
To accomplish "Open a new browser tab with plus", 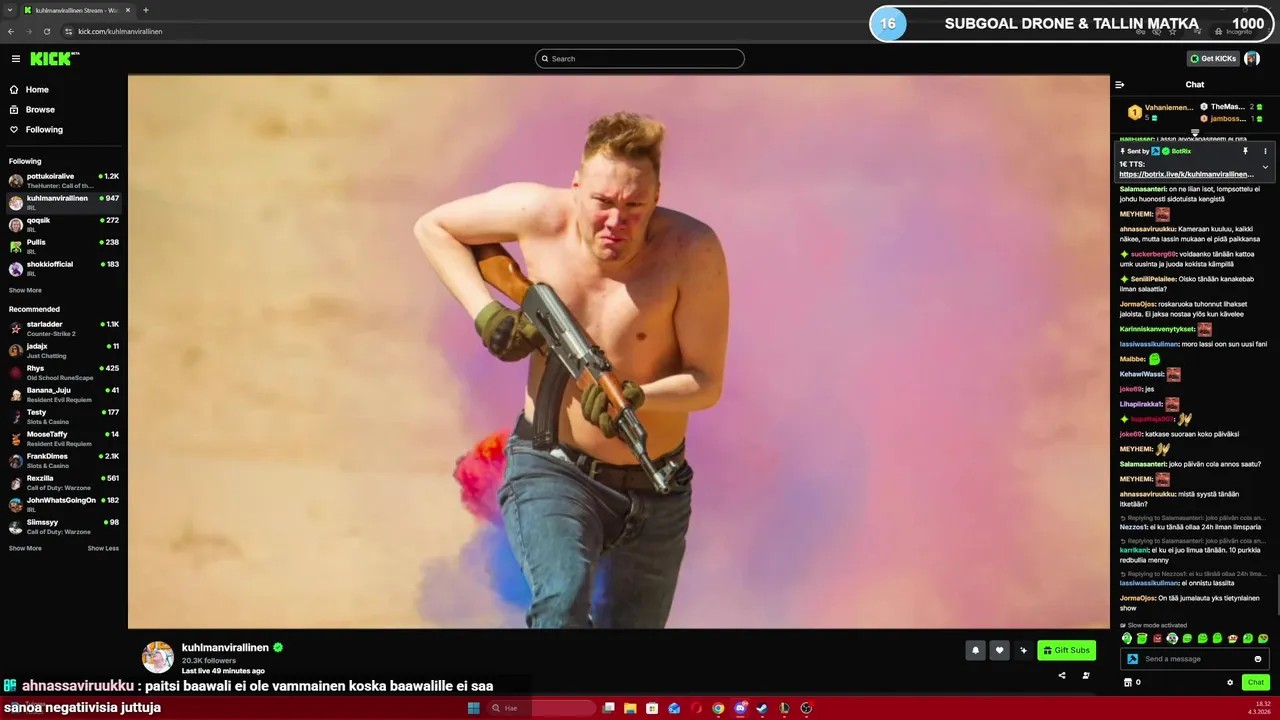I will pyautogui.click(x=146, y=10).
